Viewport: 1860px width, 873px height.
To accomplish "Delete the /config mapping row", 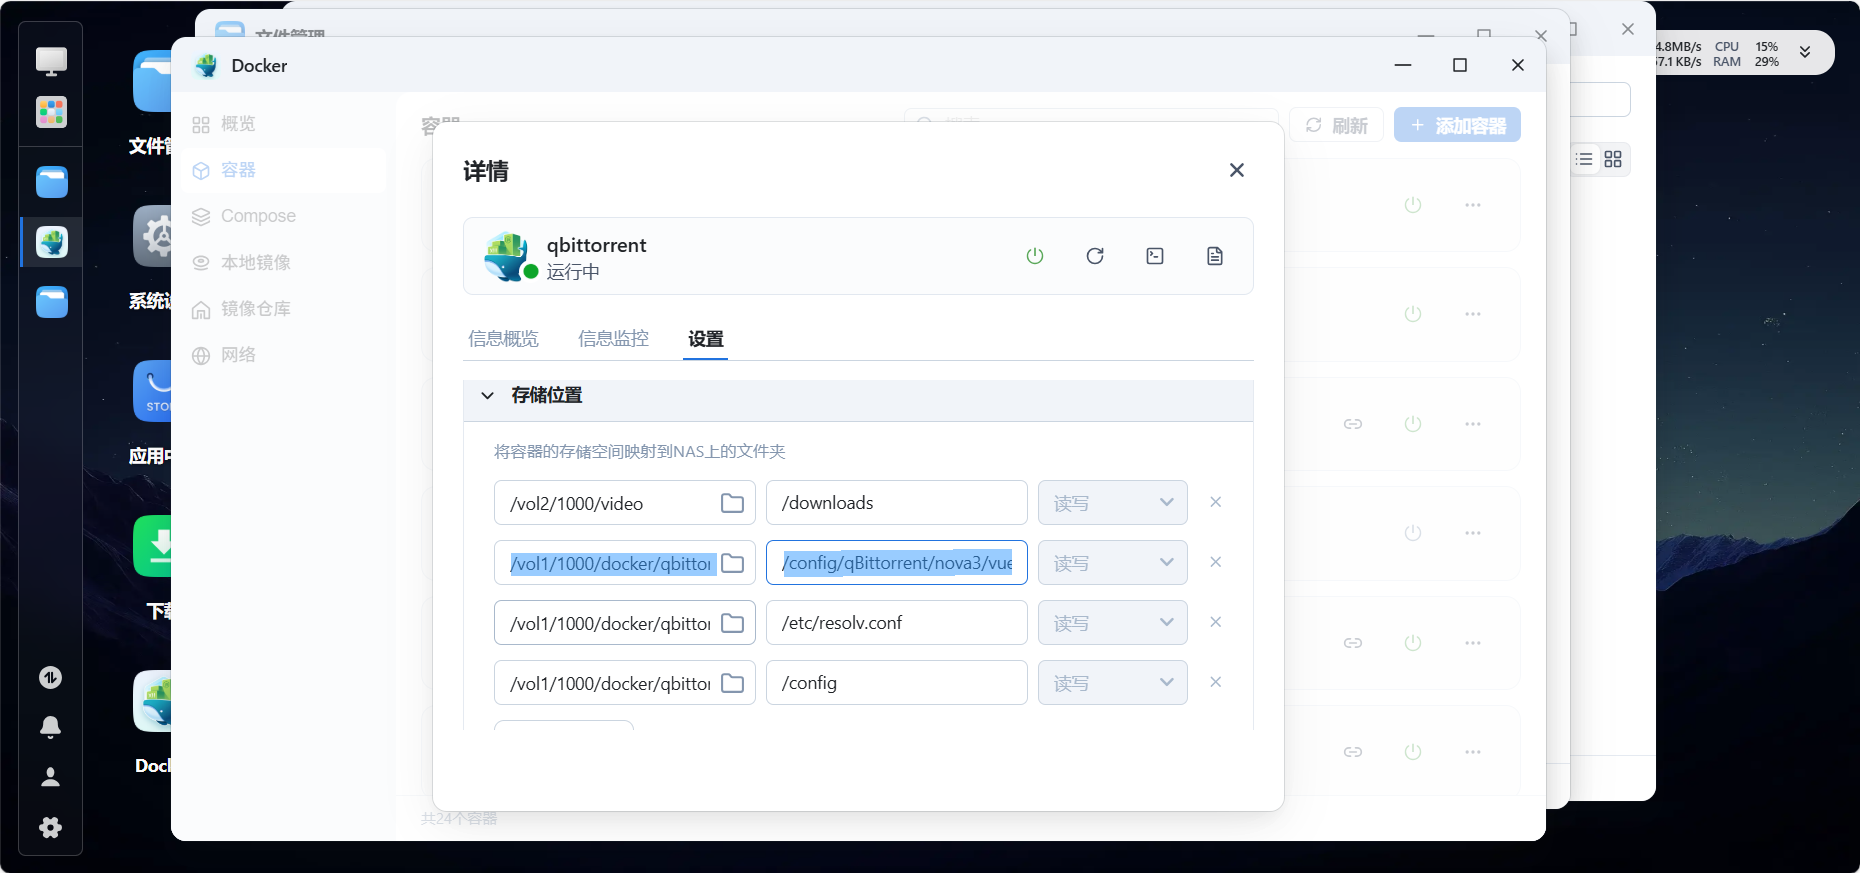I will pos(1216,682).
